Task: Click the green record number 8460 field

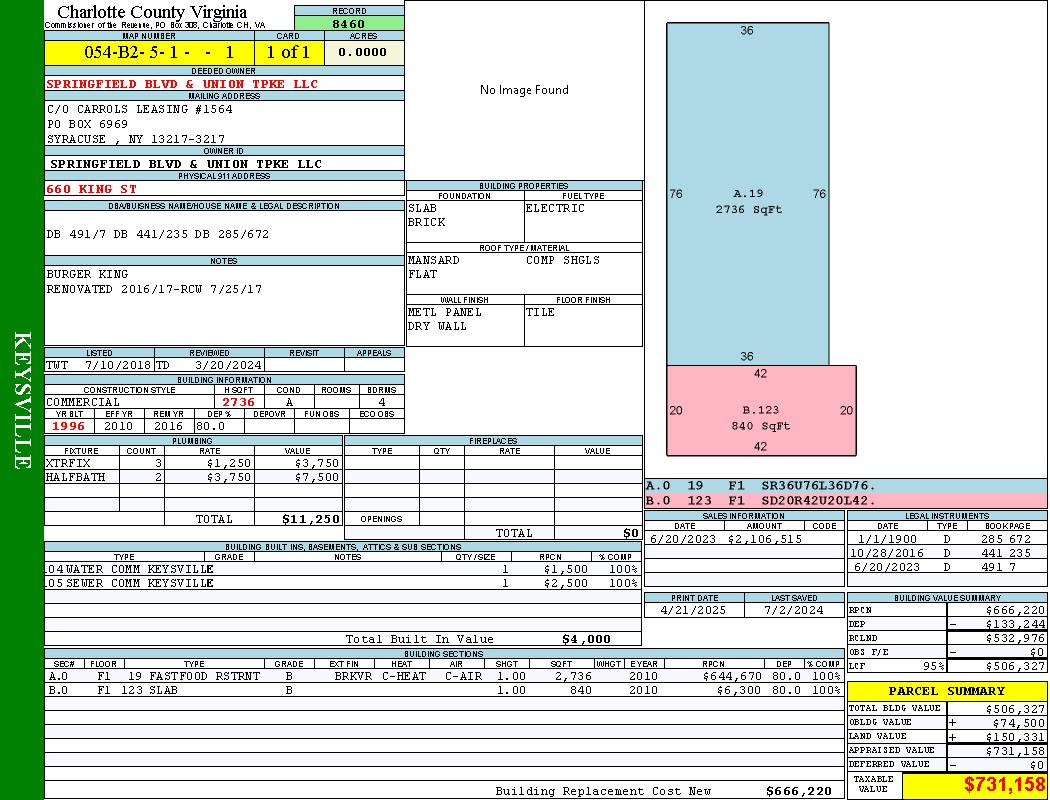Action: [349, 24]
